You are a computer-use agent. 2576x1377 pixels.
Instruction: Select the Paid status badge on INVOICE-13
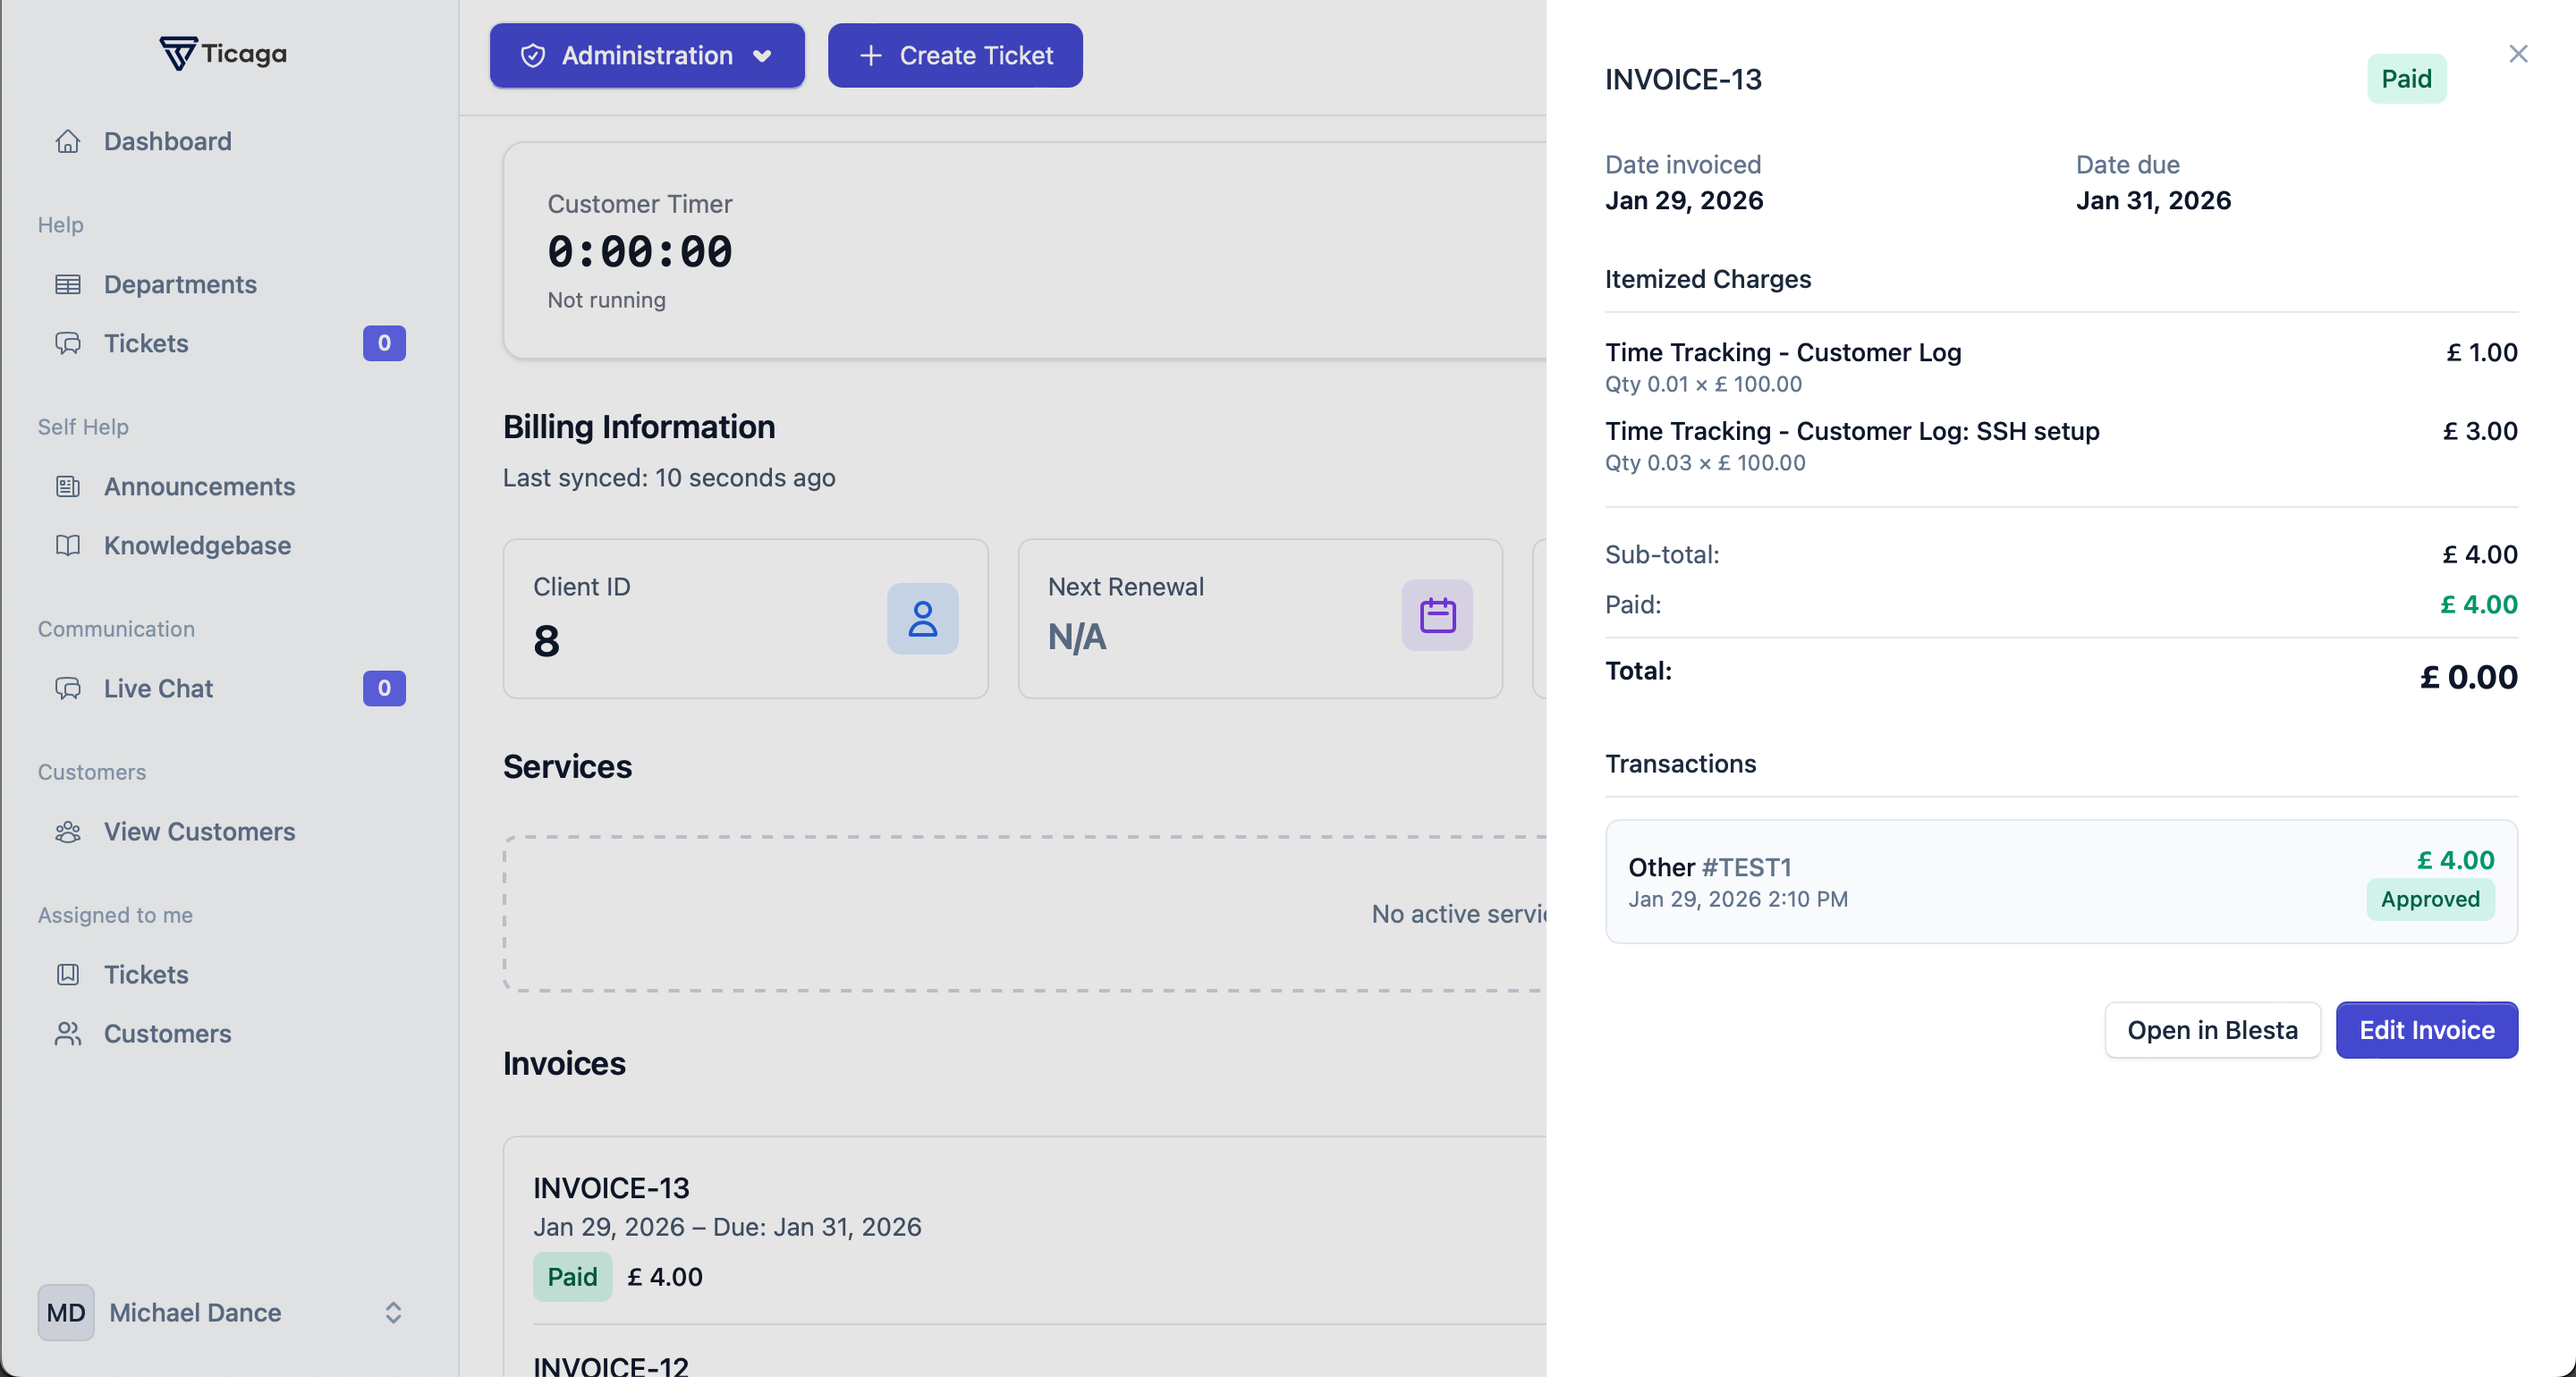(x=2406, y=78)
